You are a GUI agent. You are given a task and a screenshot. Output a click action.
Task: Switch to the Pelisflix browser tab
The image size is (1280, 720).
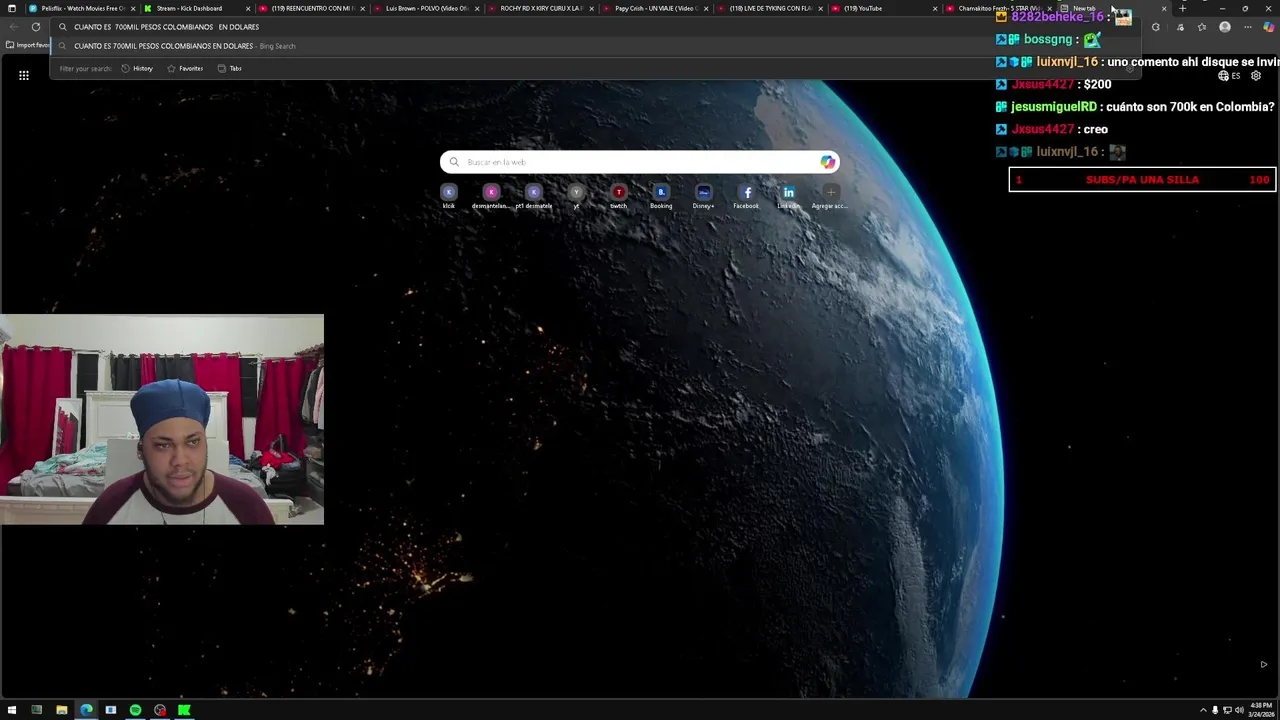(x=82, y=8)
